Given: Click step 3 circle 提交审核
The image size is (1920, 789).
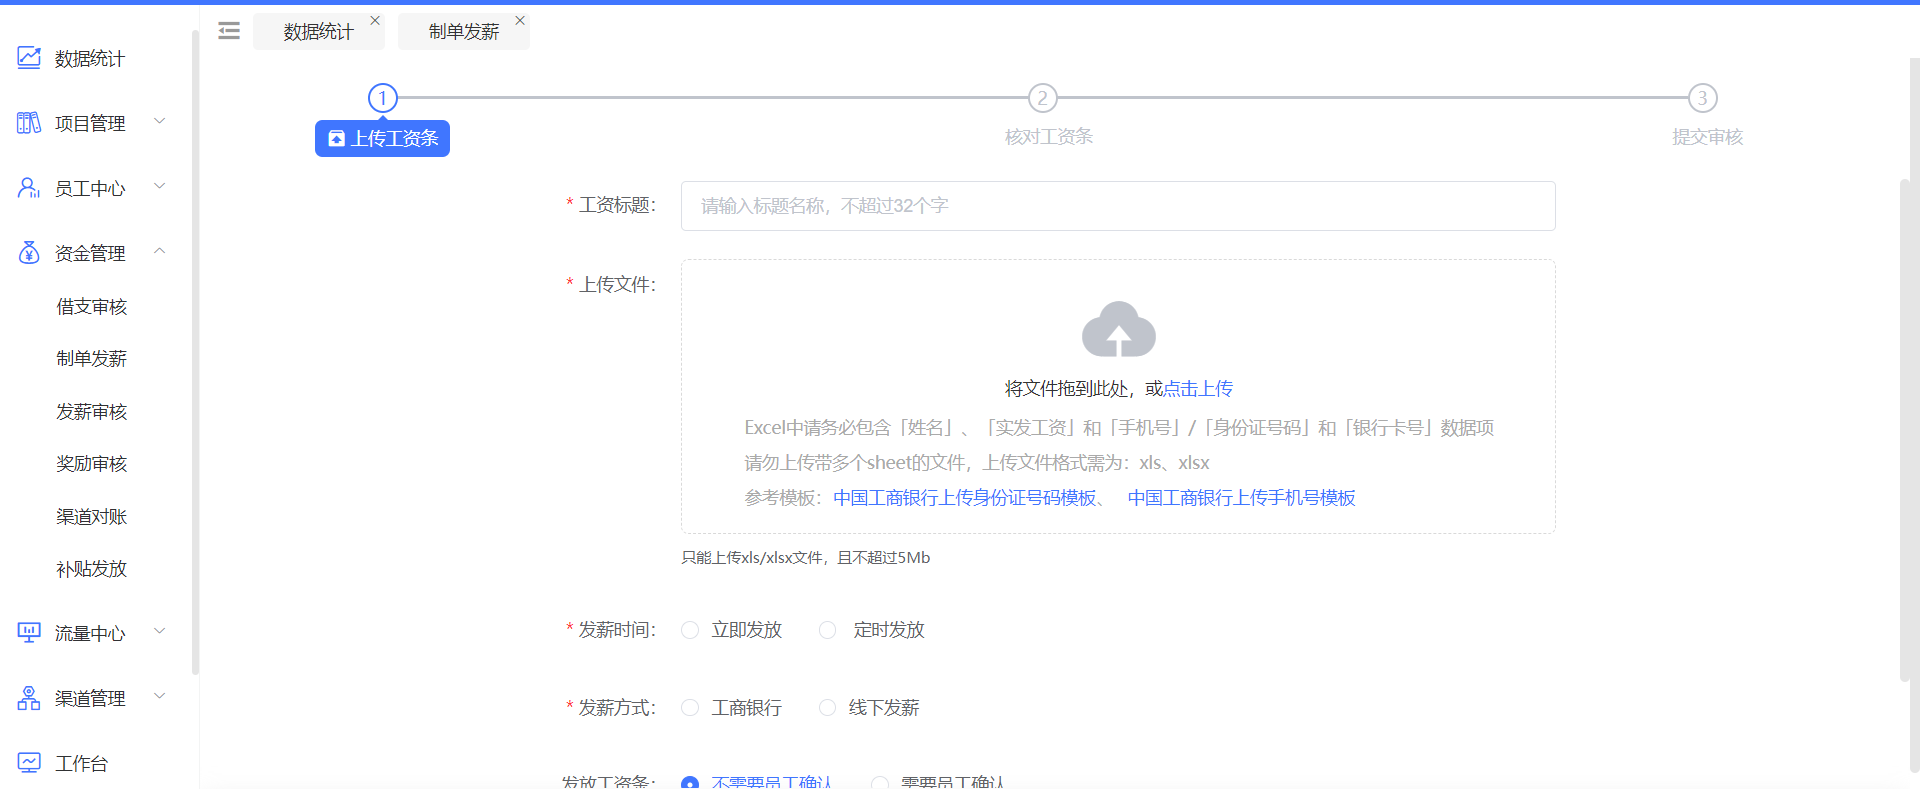Looking at the screenshot, I should tap(1703, 98).
